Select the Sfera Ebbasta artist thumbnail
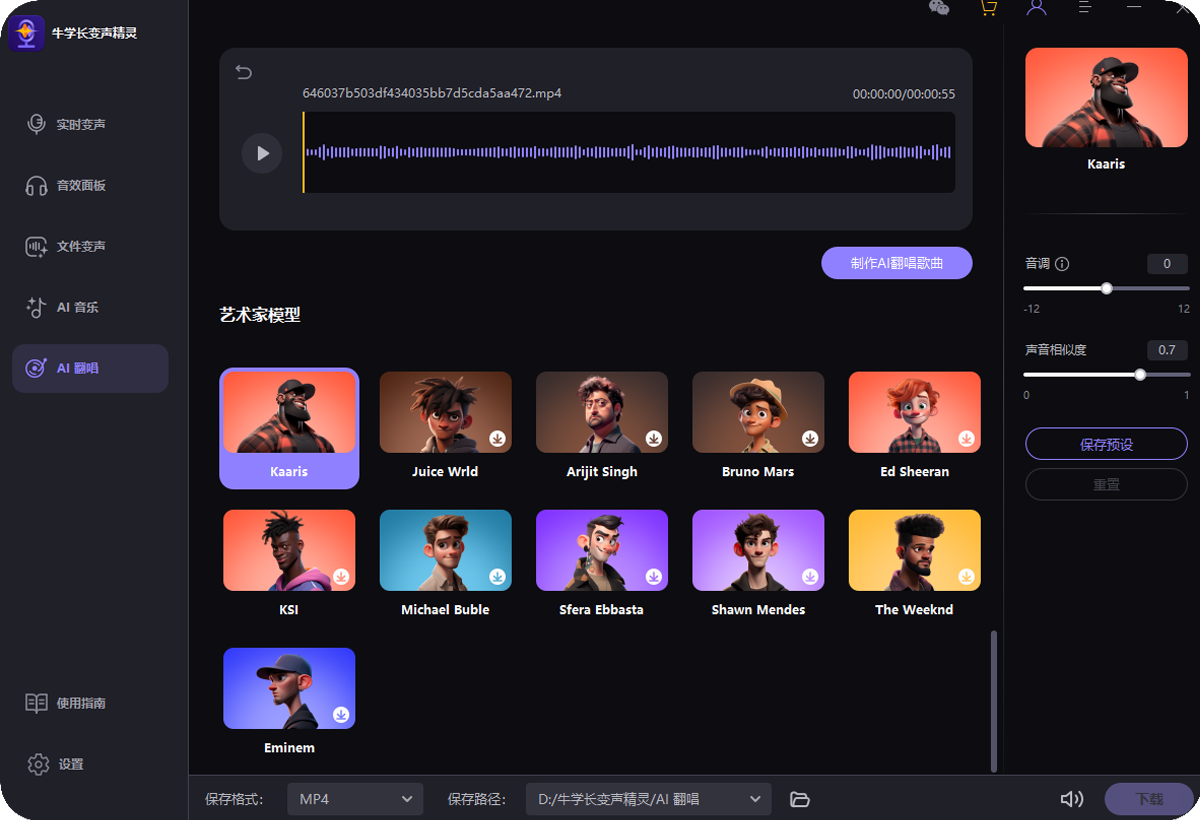The width and height of the screenshot is (1200, 820). 601,550
